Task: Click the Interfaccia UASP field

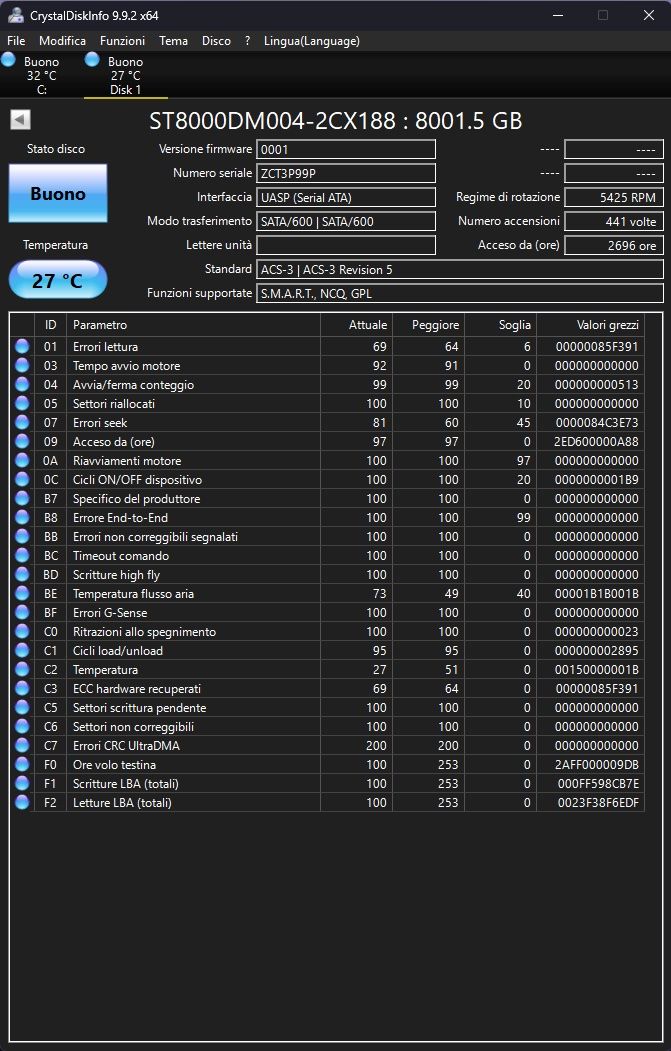Action: 346,198
